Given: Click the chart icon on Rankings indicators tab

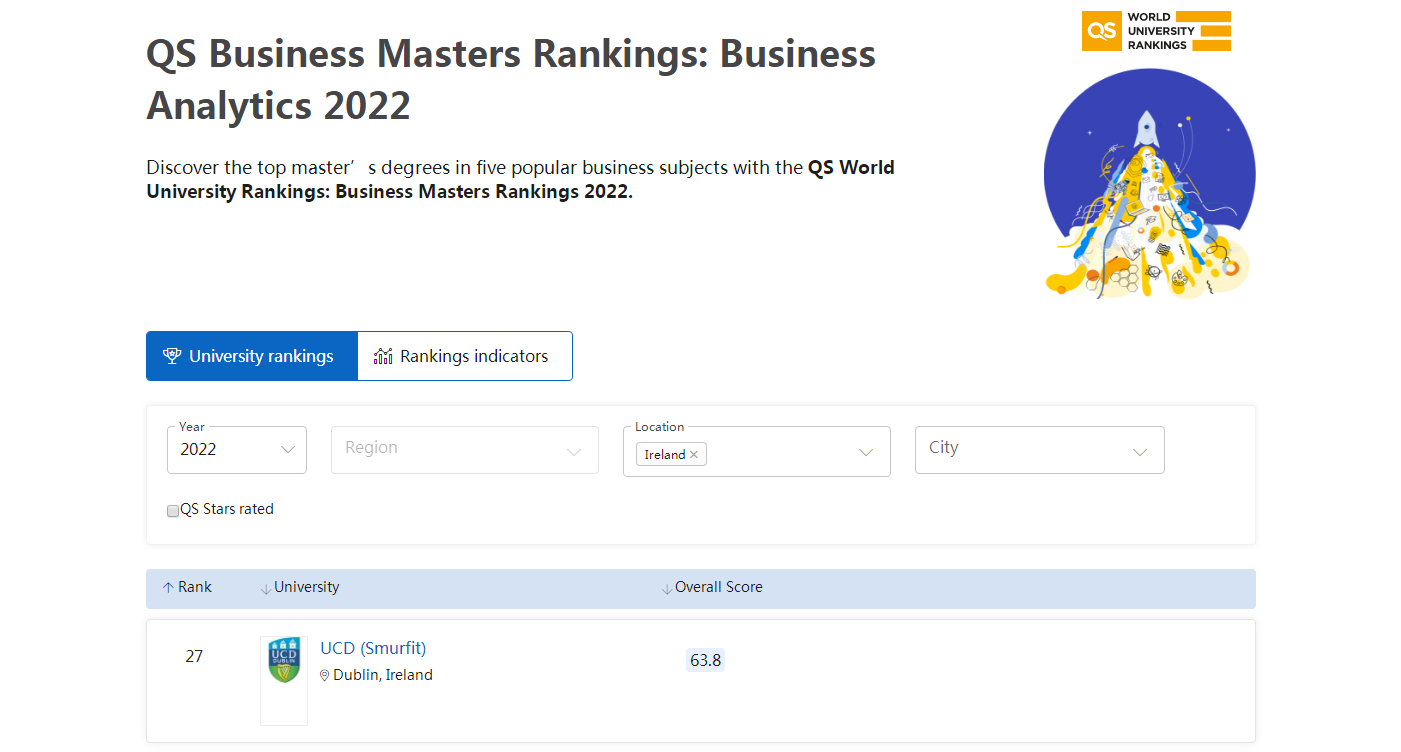Looking at the screenshot, I should click(383, 356).
